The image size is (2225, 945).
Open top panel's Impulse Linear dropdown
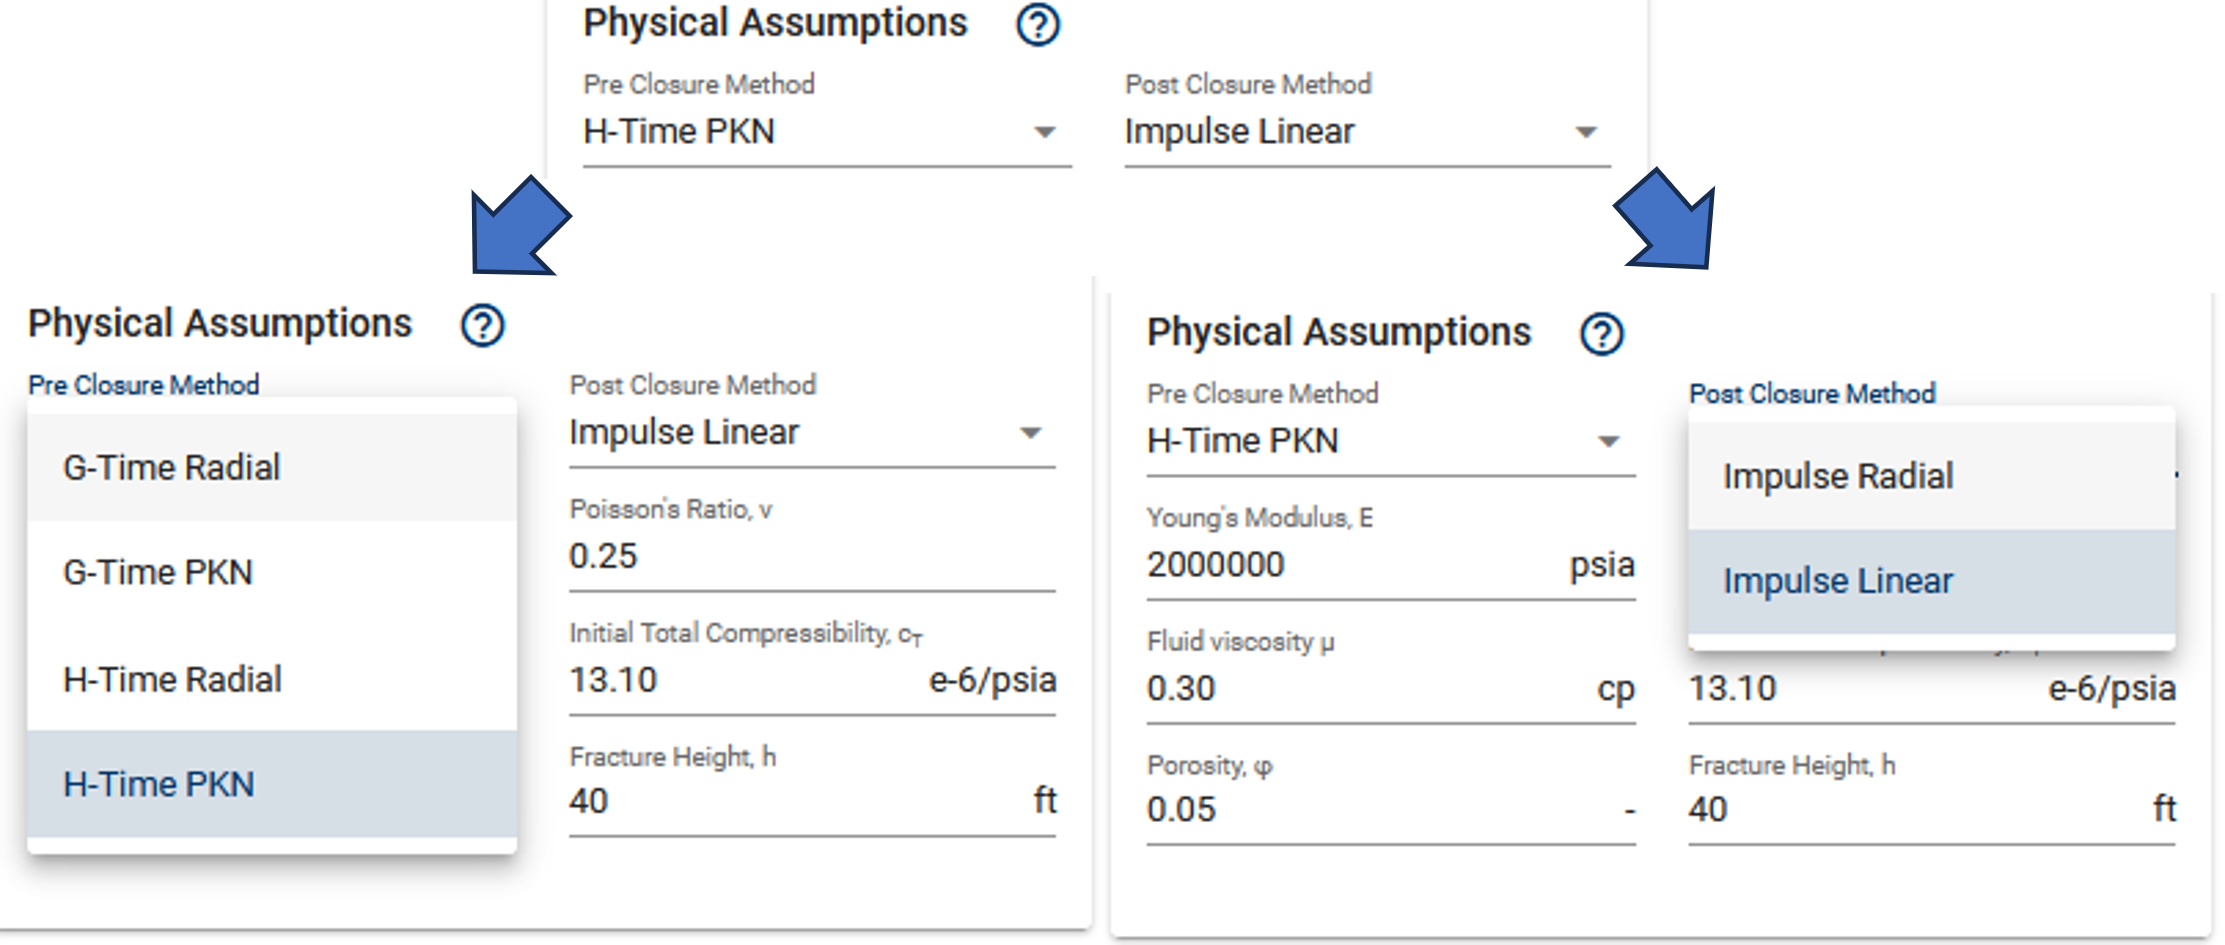coord(1367,132)
